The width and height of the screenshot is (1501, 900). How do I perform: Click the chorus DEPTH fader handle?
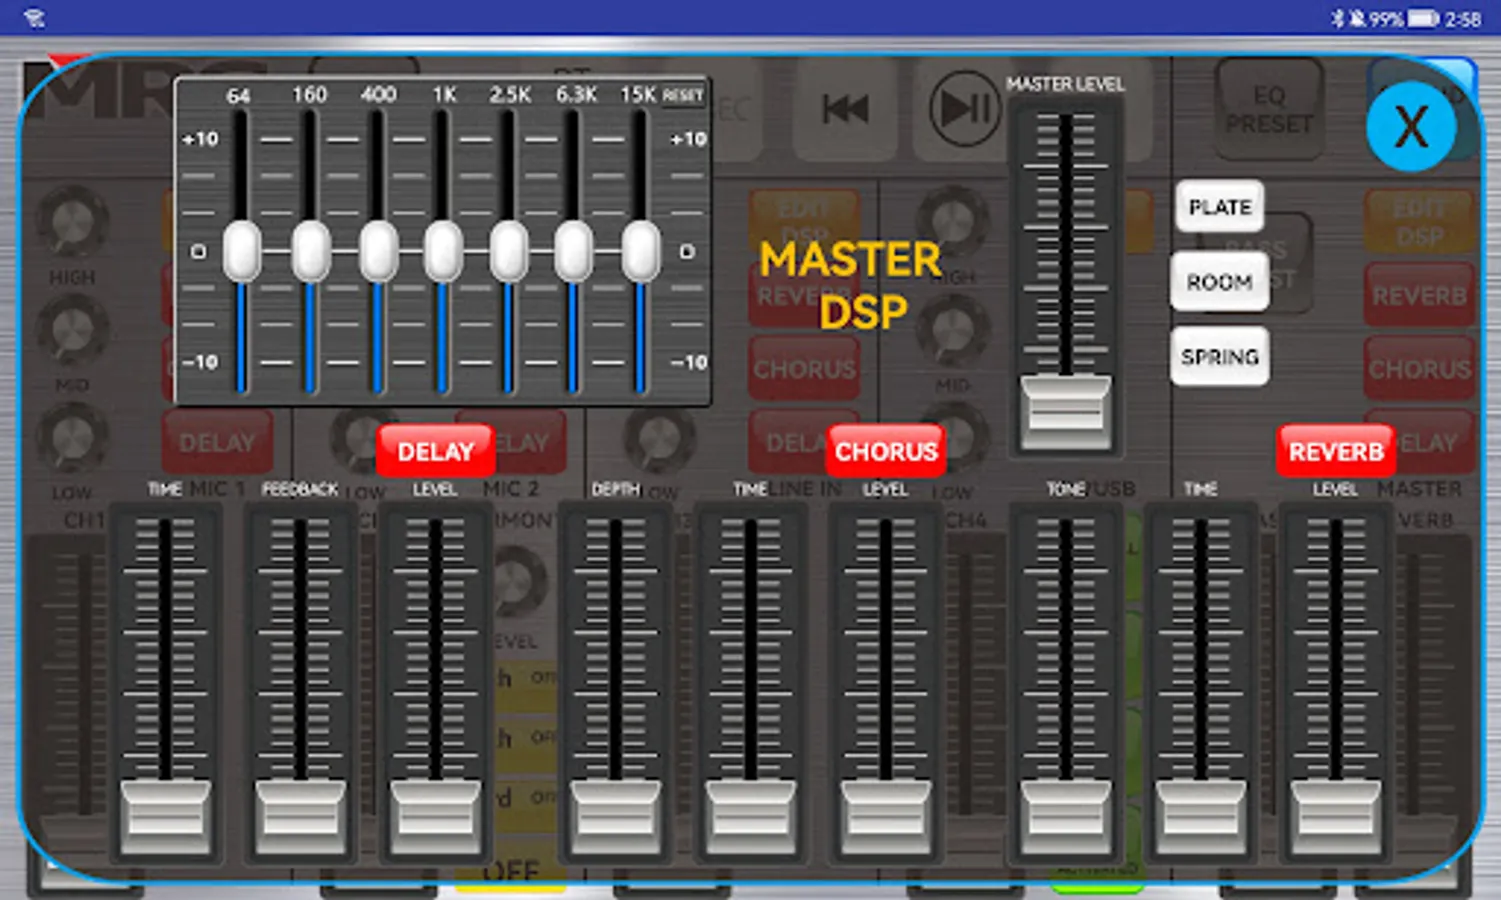tap(615, 815)
